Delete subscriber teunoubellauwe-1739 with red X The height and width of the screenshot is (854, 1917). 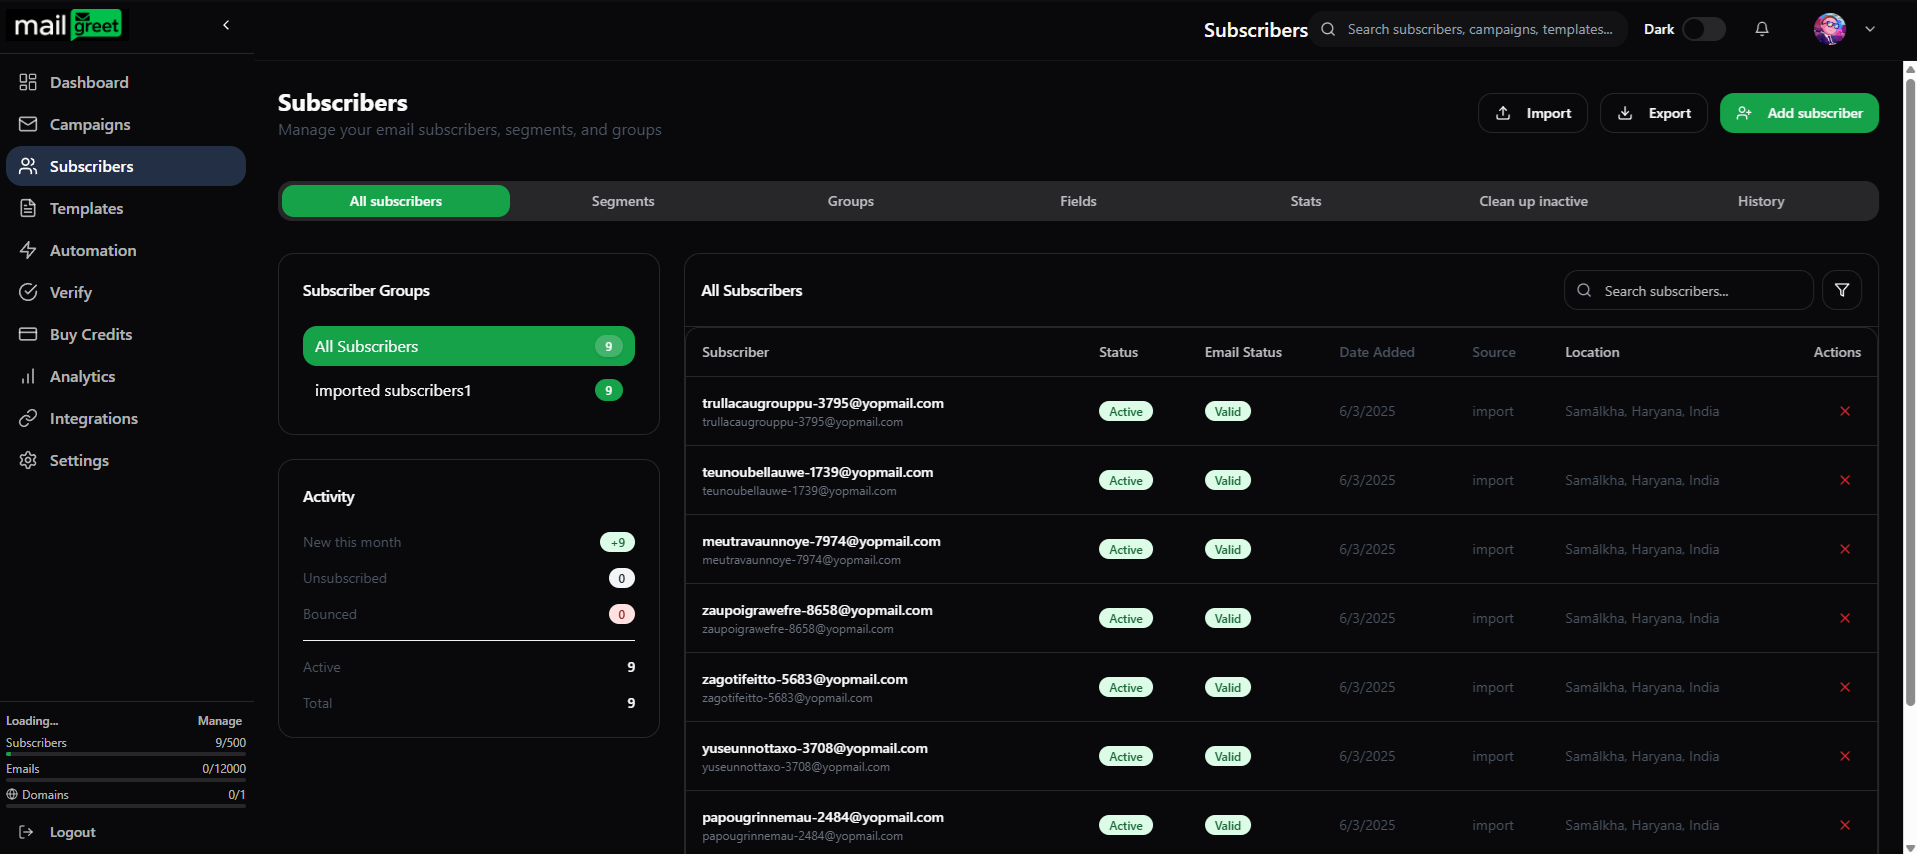1845,480
